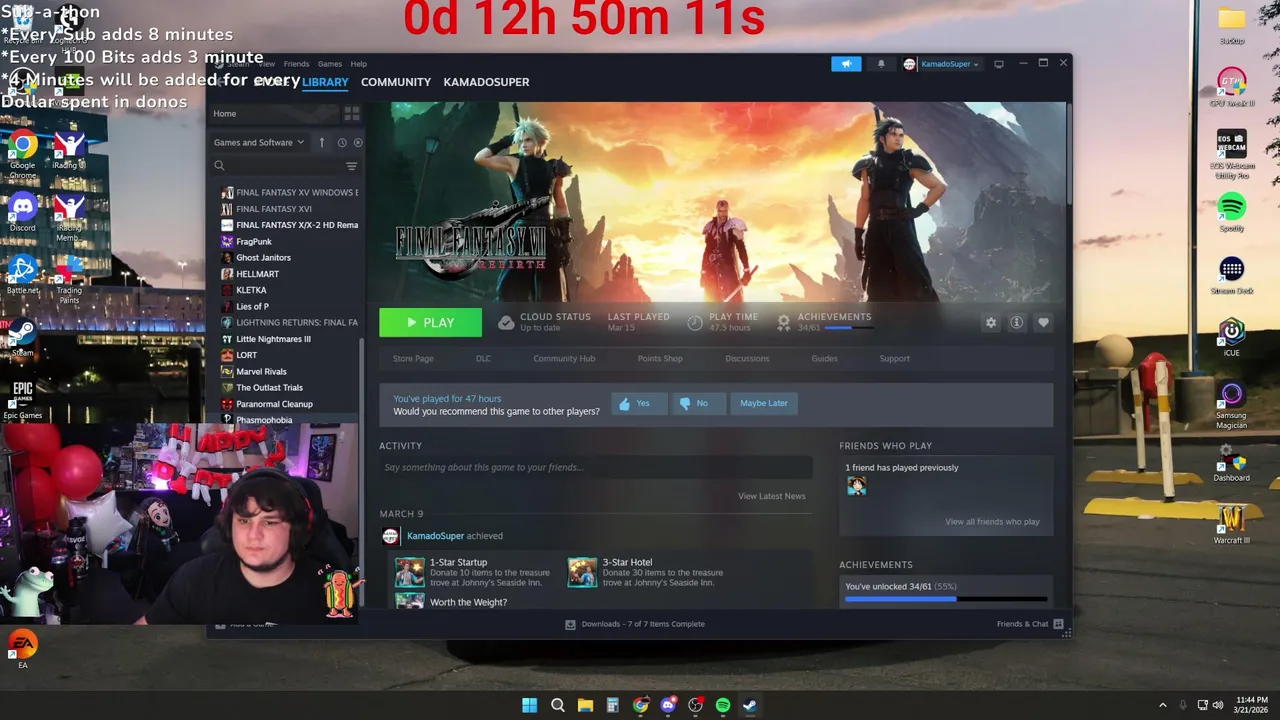The image size is (1280, 720).
Task: Open GPU Tweak III desktop shortcut
Action: click(x=1232, y=87)
